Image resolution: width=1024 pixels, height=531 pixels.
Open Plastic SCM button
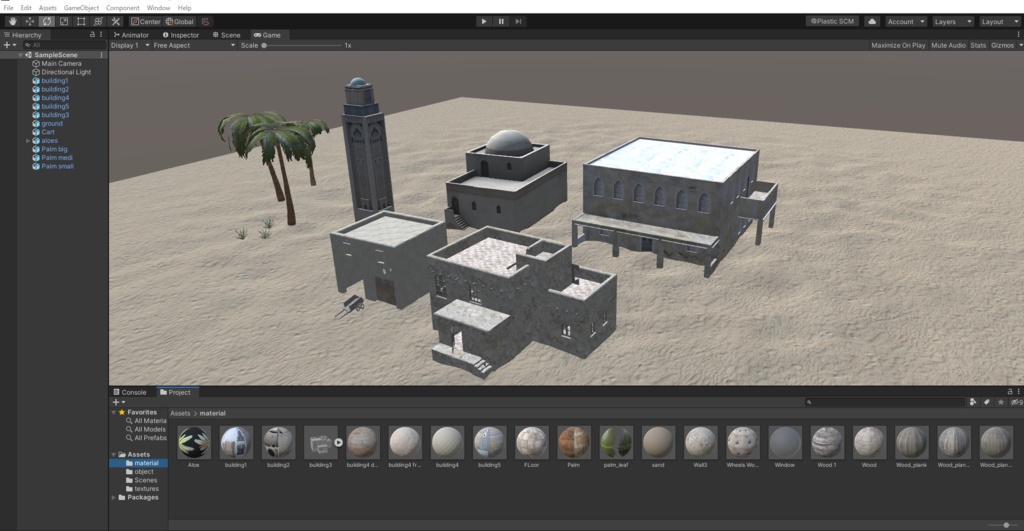click(832, 22)
